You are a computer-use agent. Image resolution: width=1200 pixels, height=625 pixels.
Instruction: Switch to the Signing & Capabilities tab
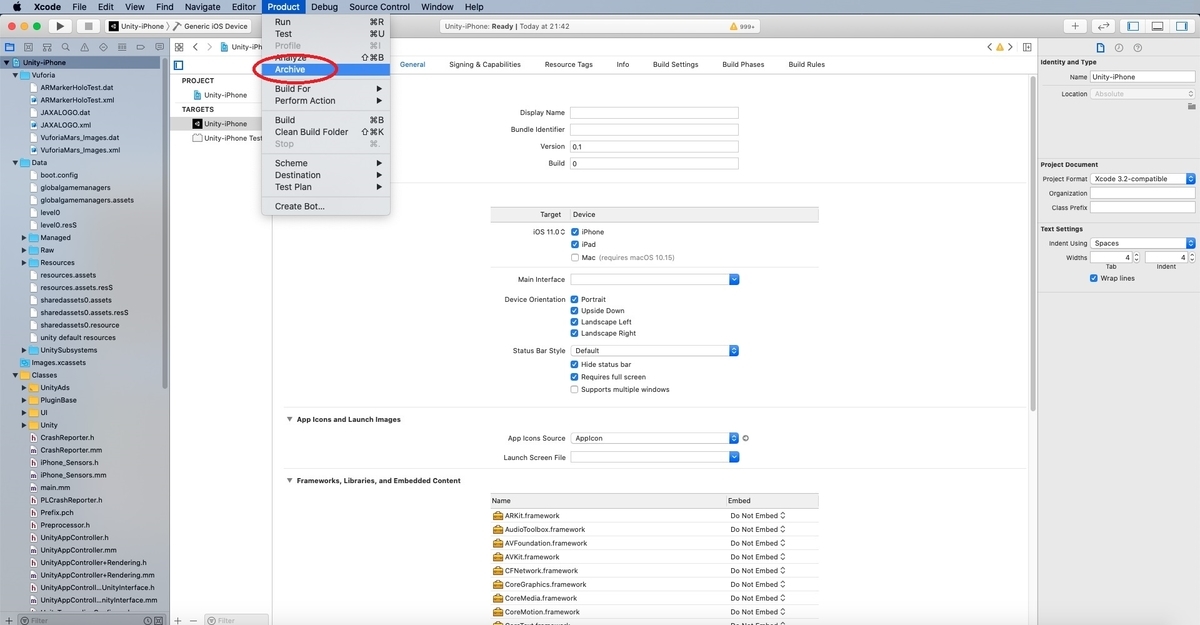(485, 64)
